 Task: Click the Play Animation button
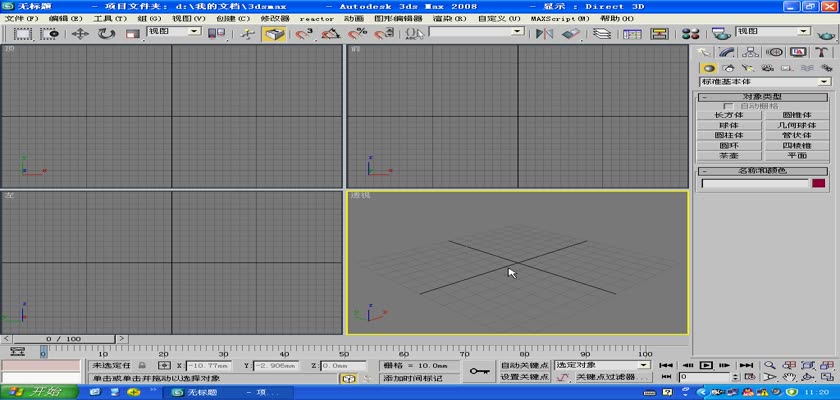click(706, 365)
